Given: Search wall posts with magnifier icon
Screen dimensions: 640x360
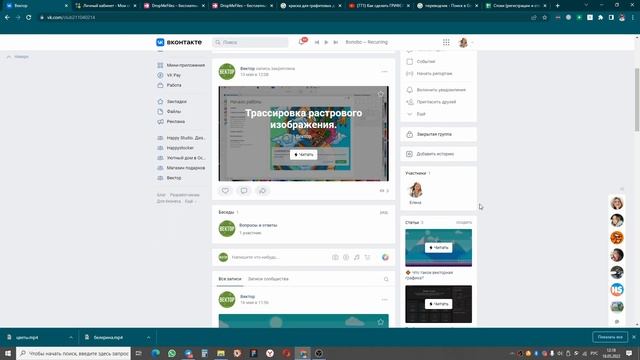Looking at the screenshot, I should (x=386, y=279).
